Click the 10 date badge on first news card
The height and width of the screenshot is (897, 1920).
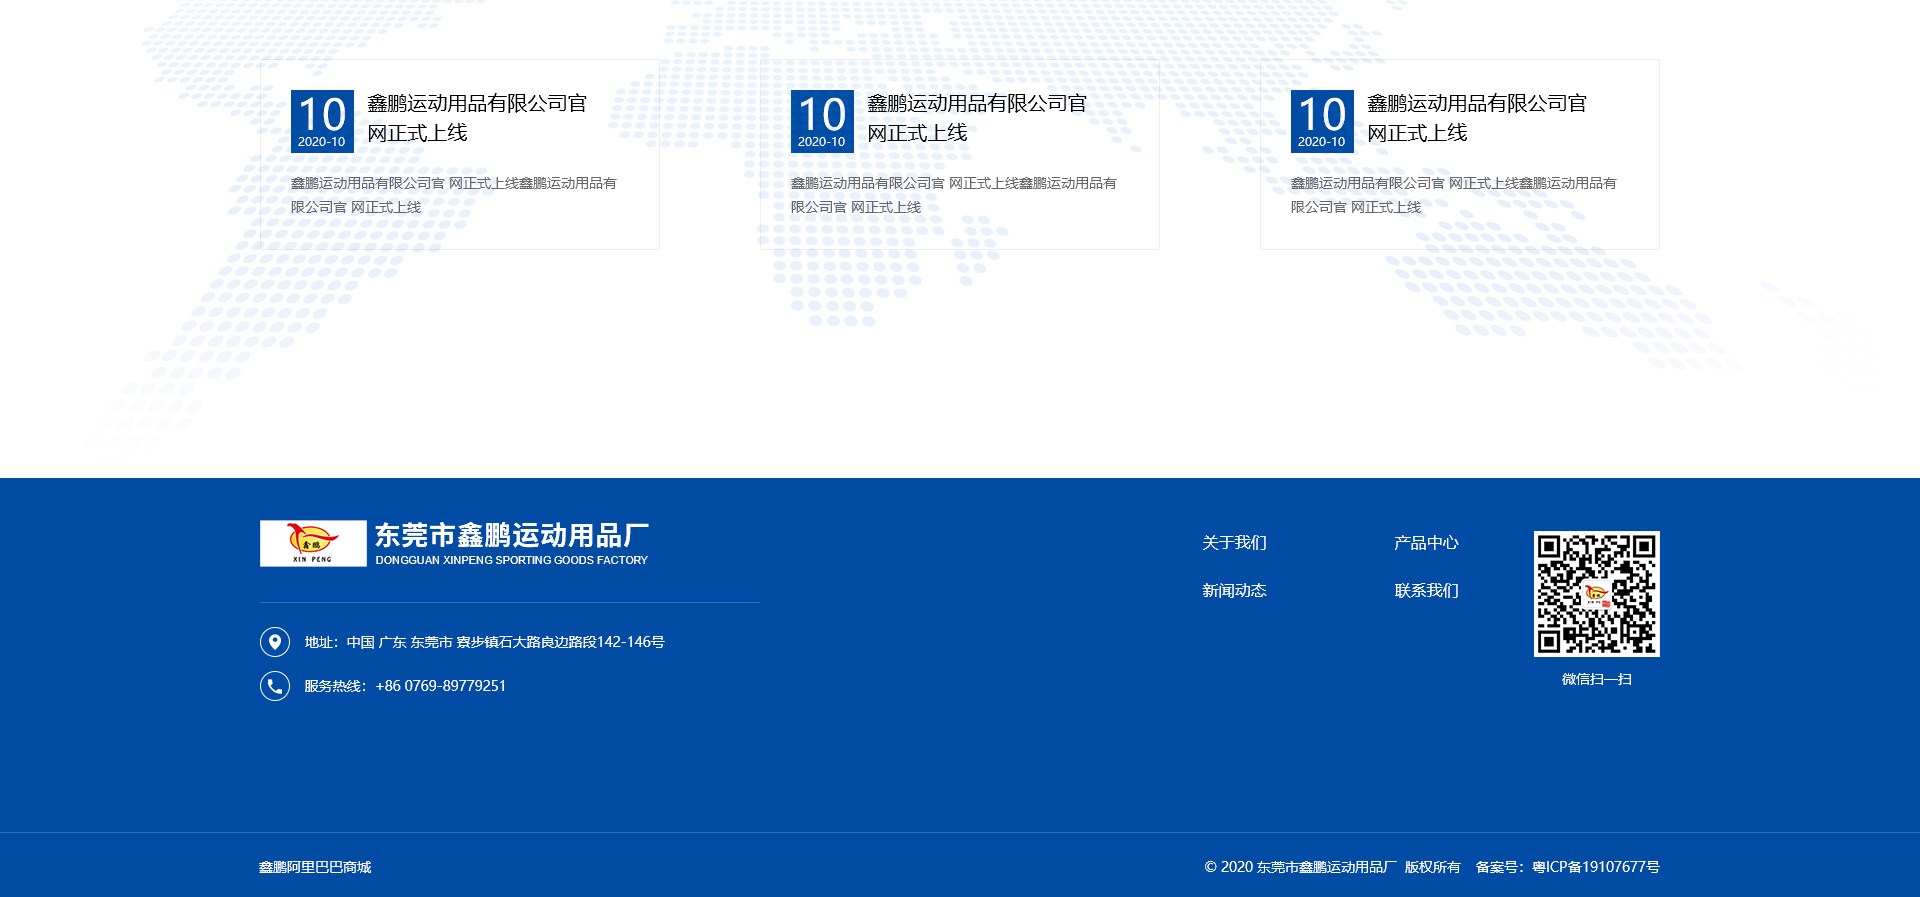[x=322, y=121]
